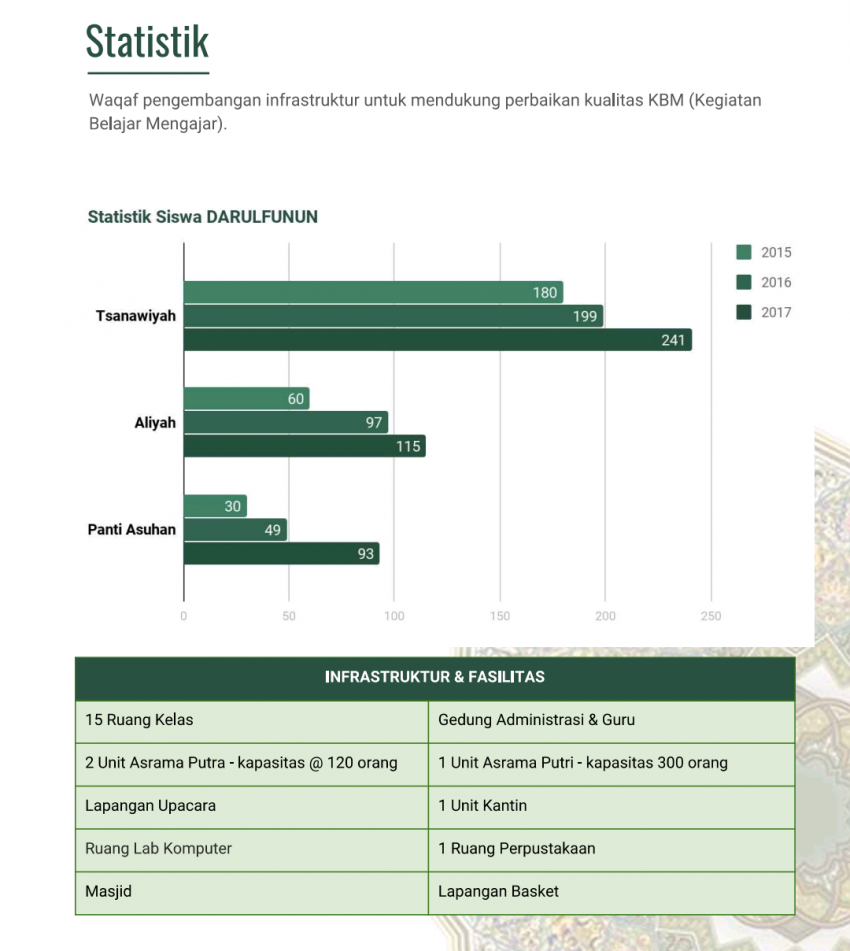Click the axis tick value 250
This screenshot has height=951, width=850.
click(711, 616)
